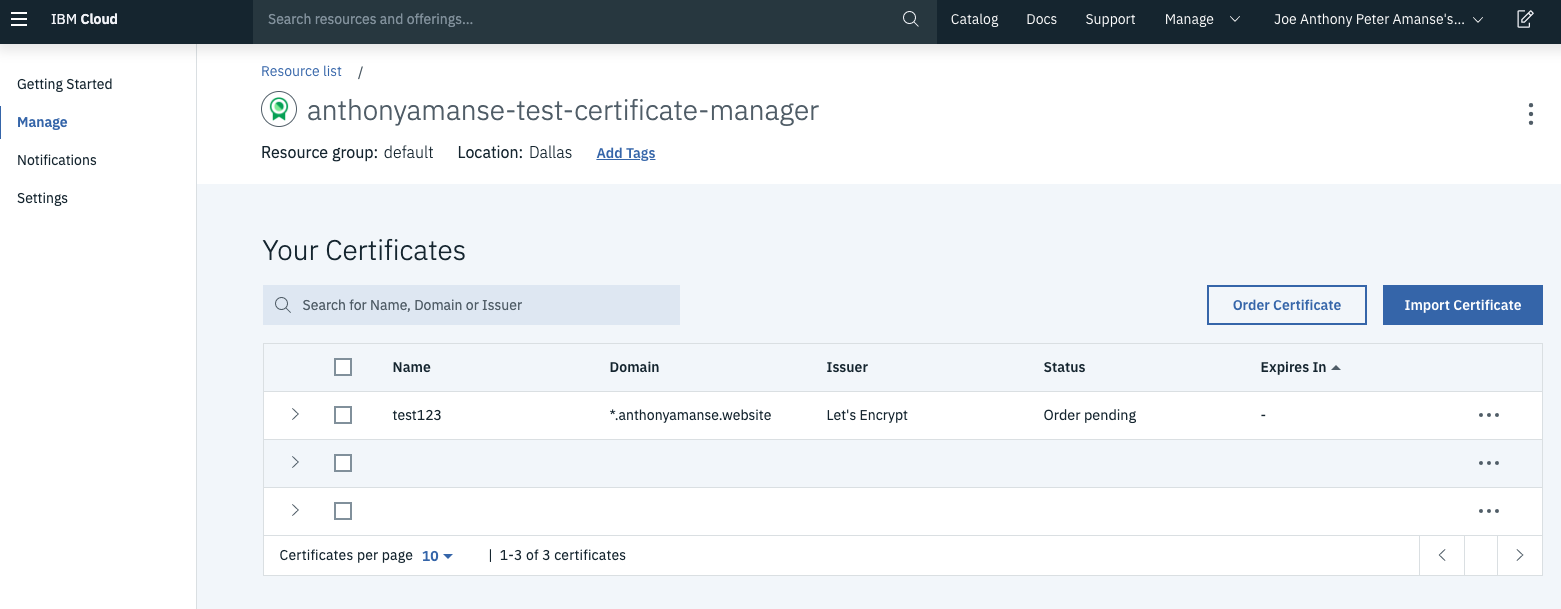Image resolution: width=1561 pixels, height=609 pixels.
Task: Click the search magnifier icon in header
Action: click(910, 19)
